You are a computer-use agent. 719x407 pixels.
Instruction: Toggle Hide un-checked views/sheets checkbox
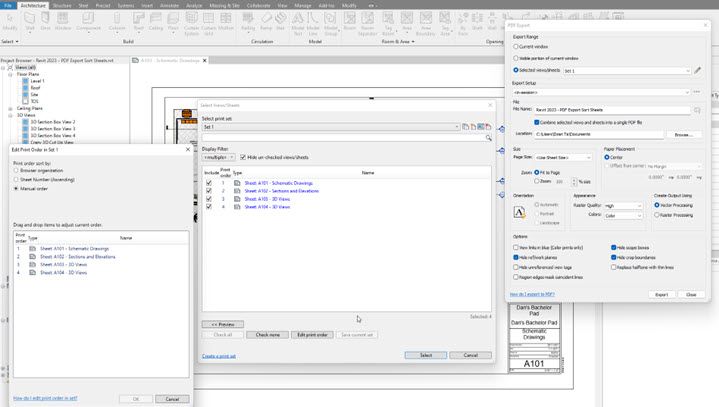coord(243,157)
